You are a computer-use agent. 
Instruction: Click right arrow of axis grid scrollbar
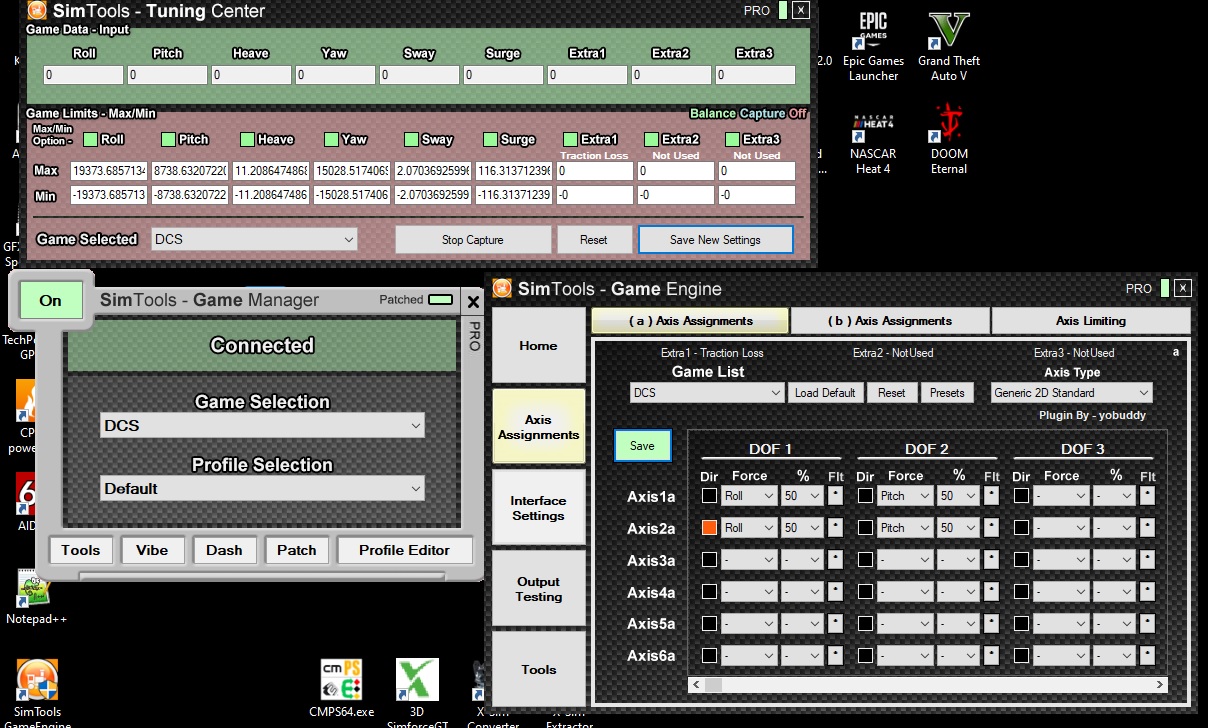(1159, 685)
